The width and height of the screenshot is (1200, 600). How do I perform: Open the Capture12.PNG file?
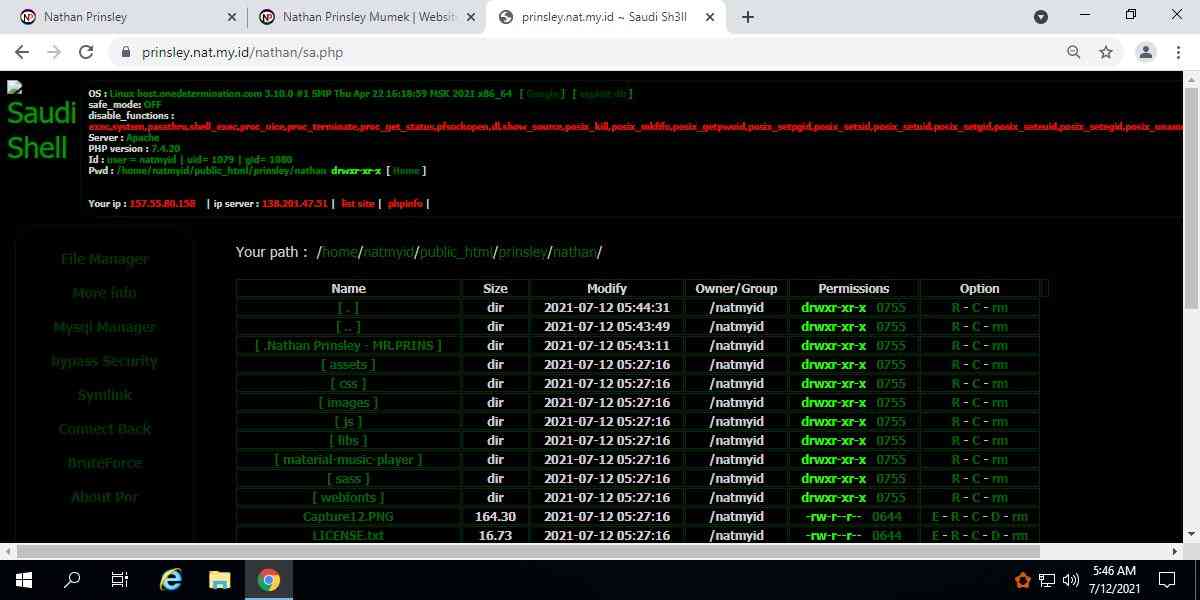point(348,517)
